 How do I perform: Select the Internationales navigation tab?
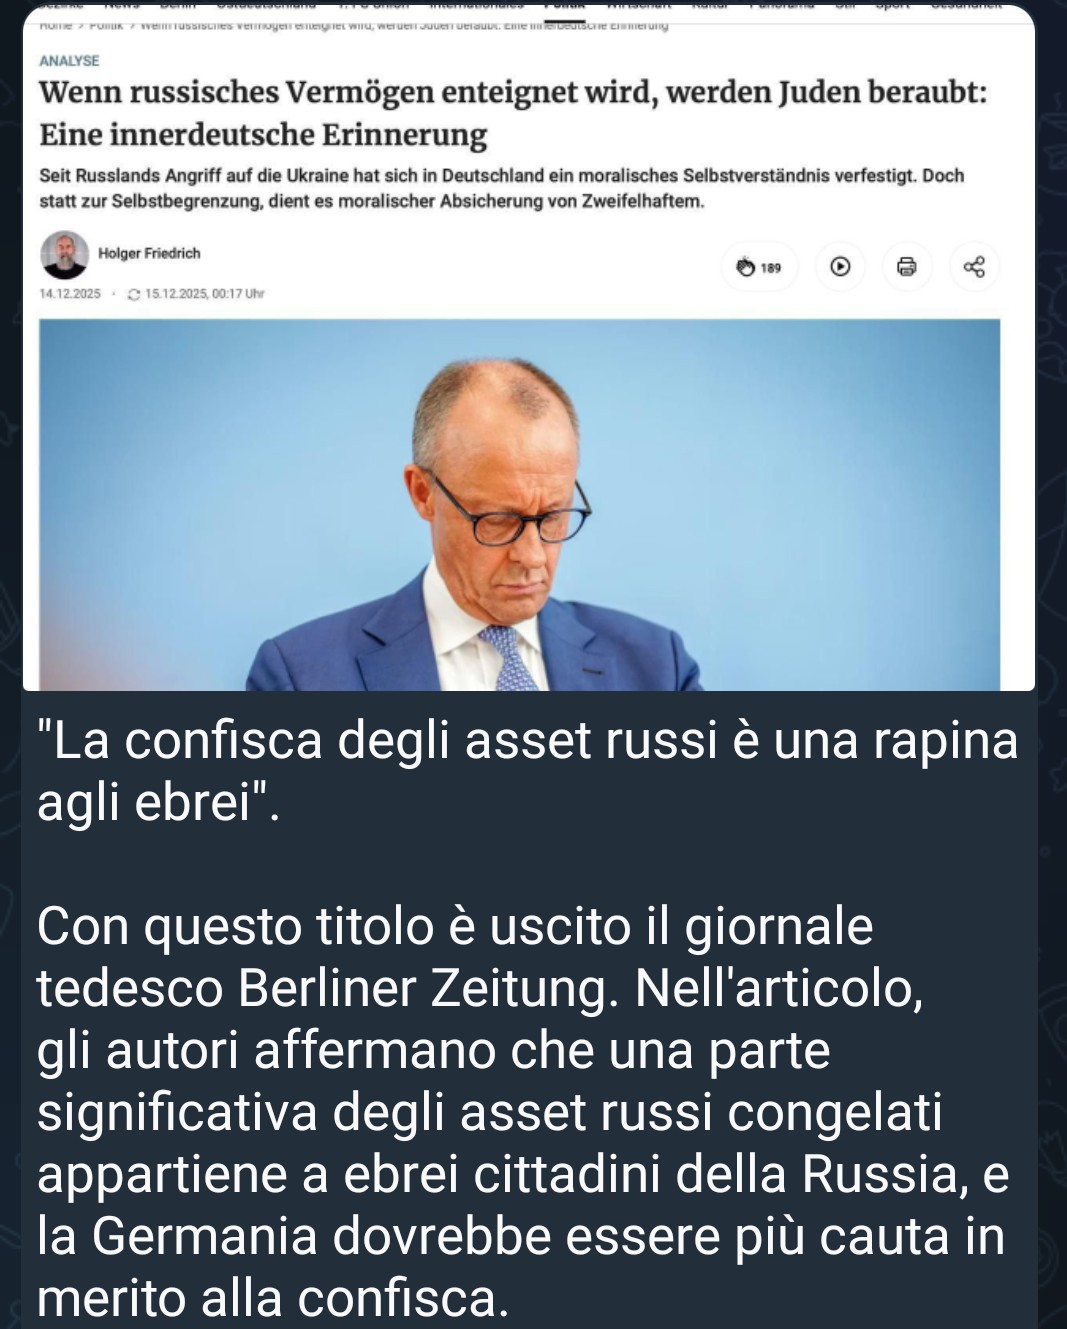(x=483, y=5)
